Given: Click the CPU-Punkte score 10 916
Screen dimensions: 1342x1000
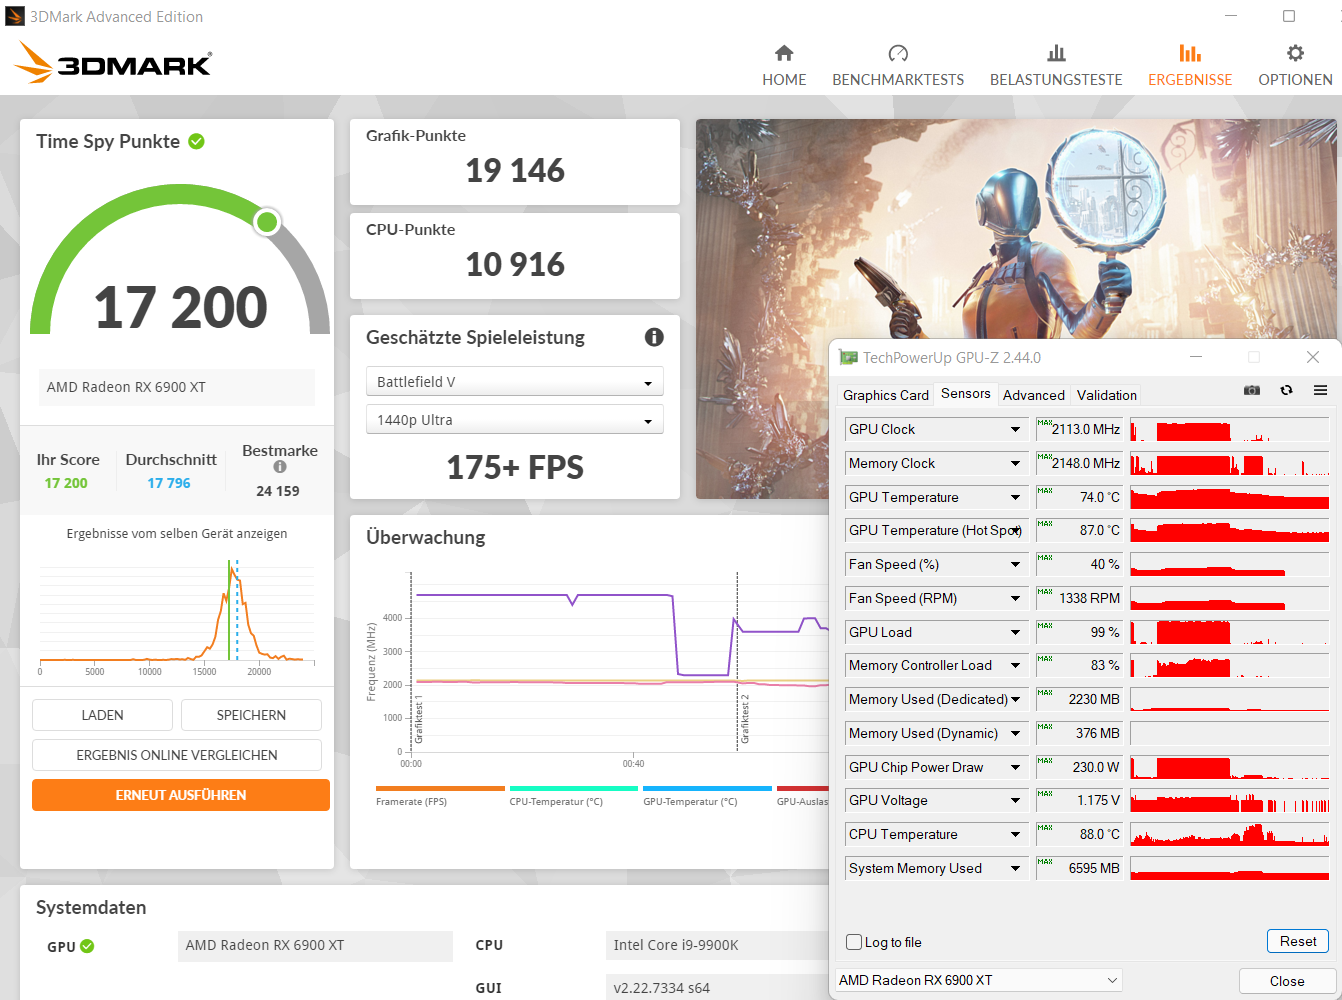Looking at the screenshot, I should [515, 265].
